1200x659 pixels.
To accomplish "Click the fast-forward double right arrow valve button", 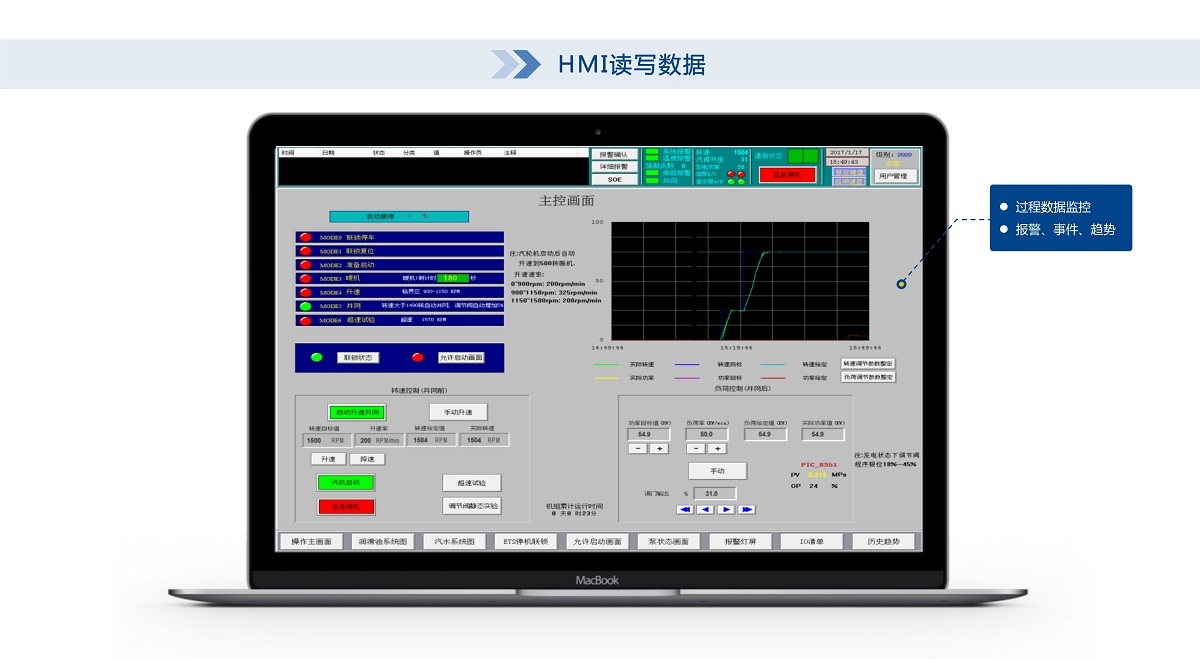I will pos(746,510).
